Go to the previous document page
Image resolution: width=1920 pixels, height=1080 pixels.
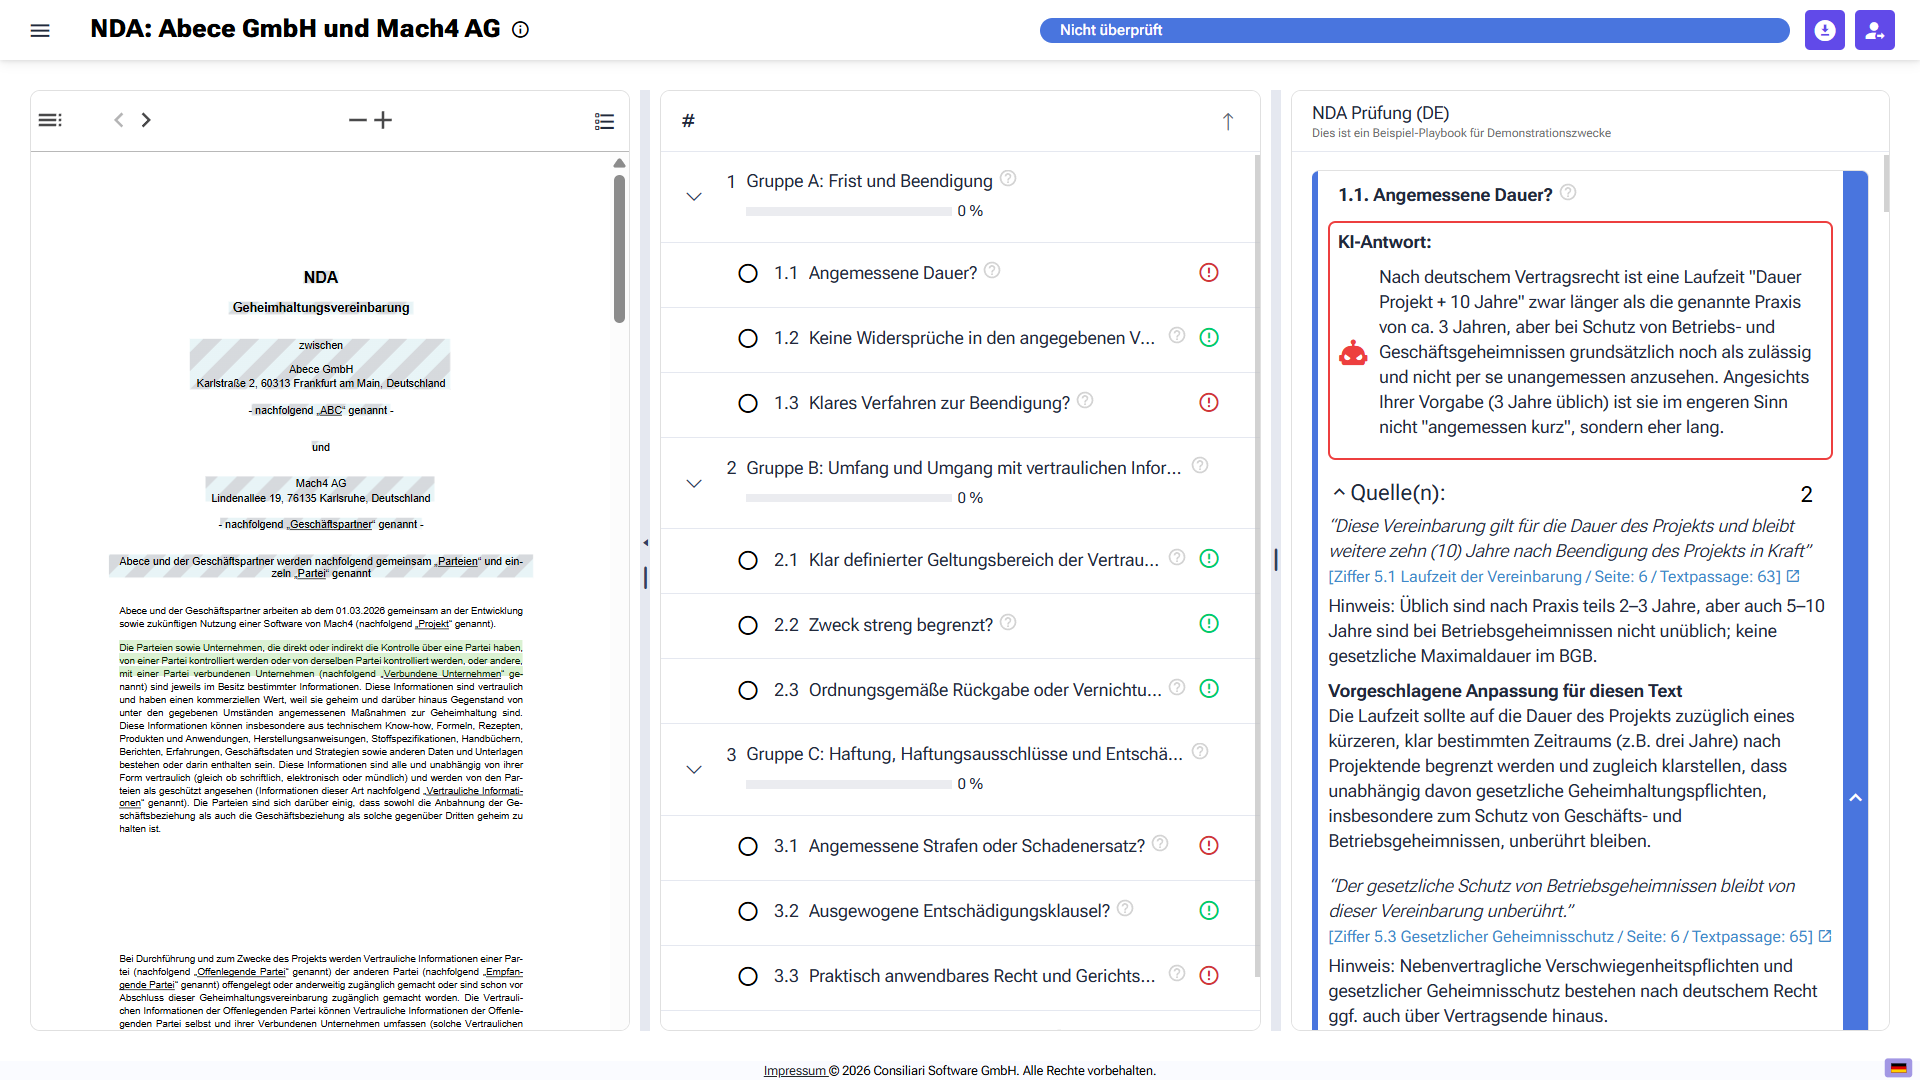click(119, 120)
